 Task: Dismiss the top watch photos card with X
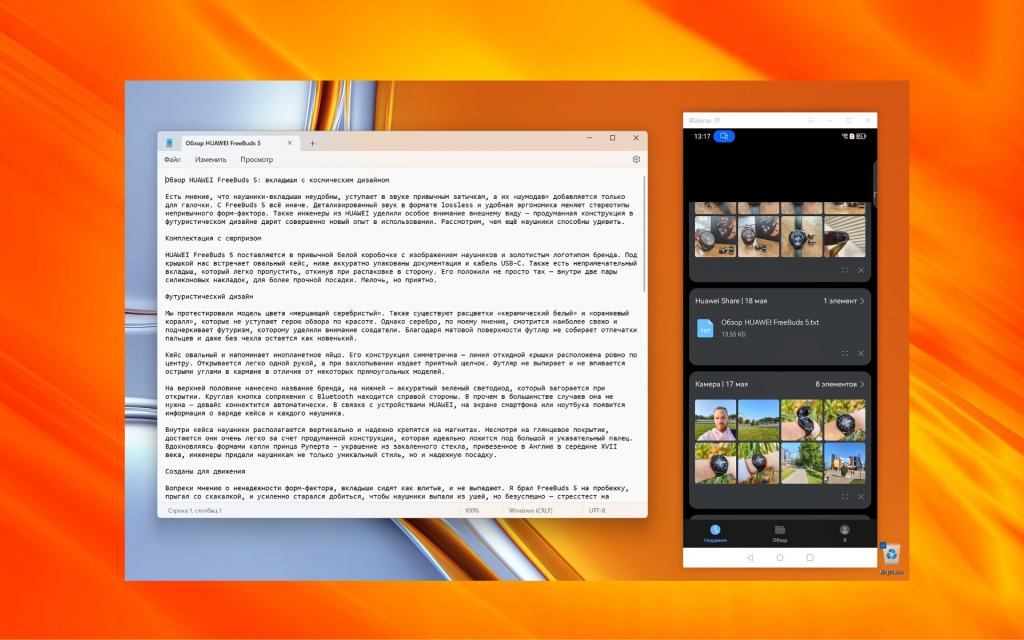(x=861, y=270)
